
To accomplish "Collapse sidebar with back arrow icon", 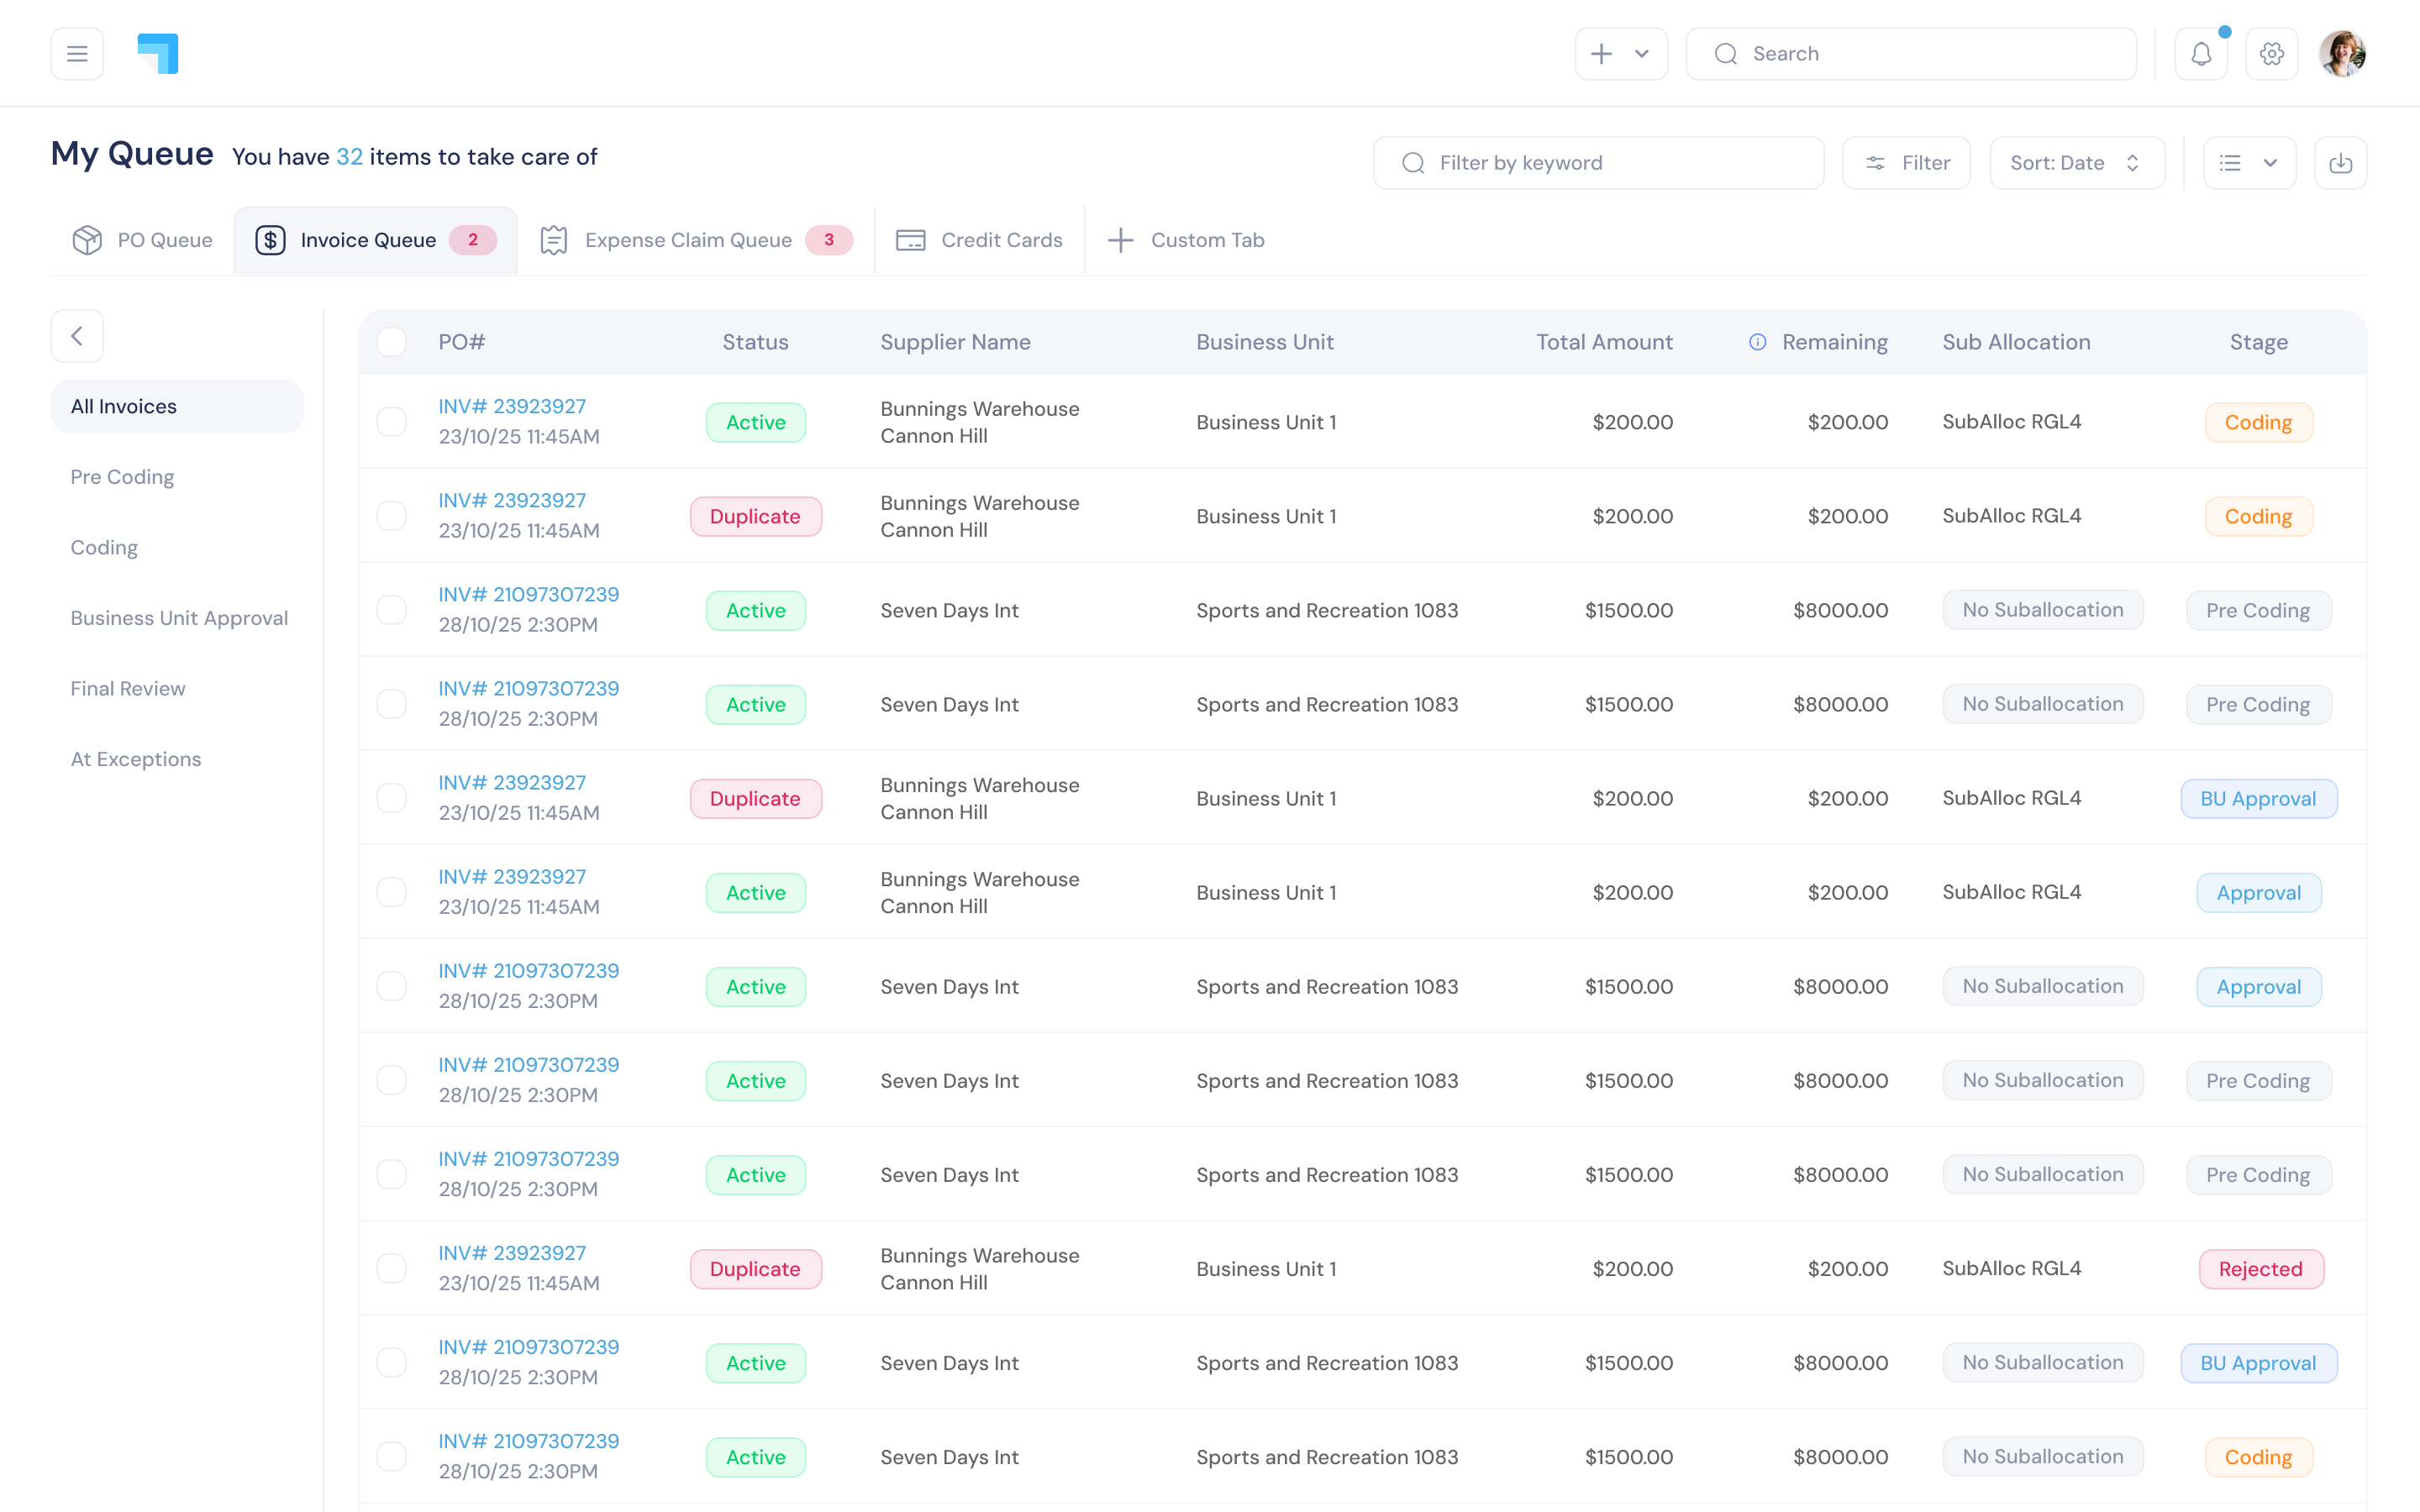I will 77,336.
